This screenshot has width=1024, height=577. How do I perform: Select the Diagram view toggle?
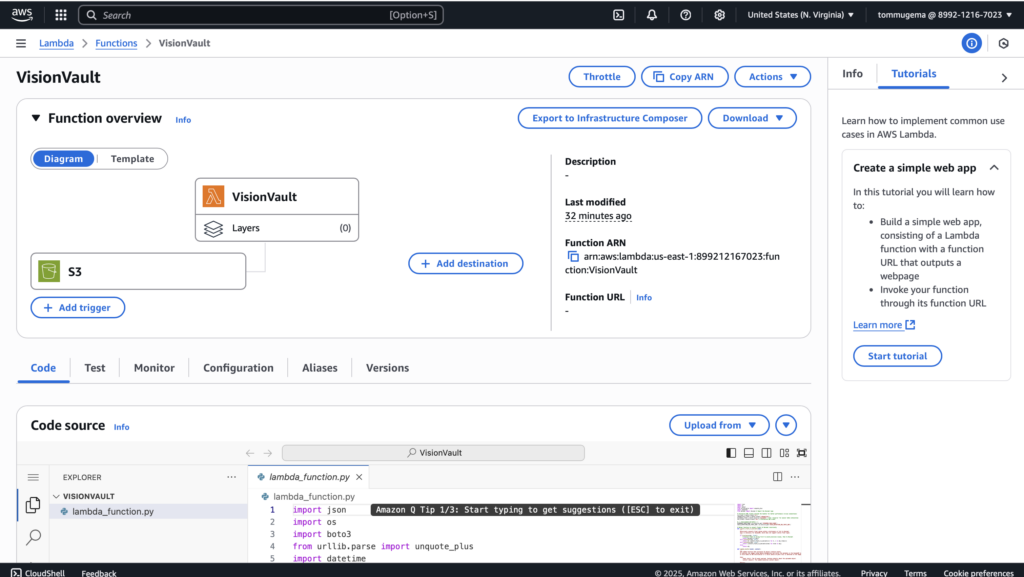point(64,159)
